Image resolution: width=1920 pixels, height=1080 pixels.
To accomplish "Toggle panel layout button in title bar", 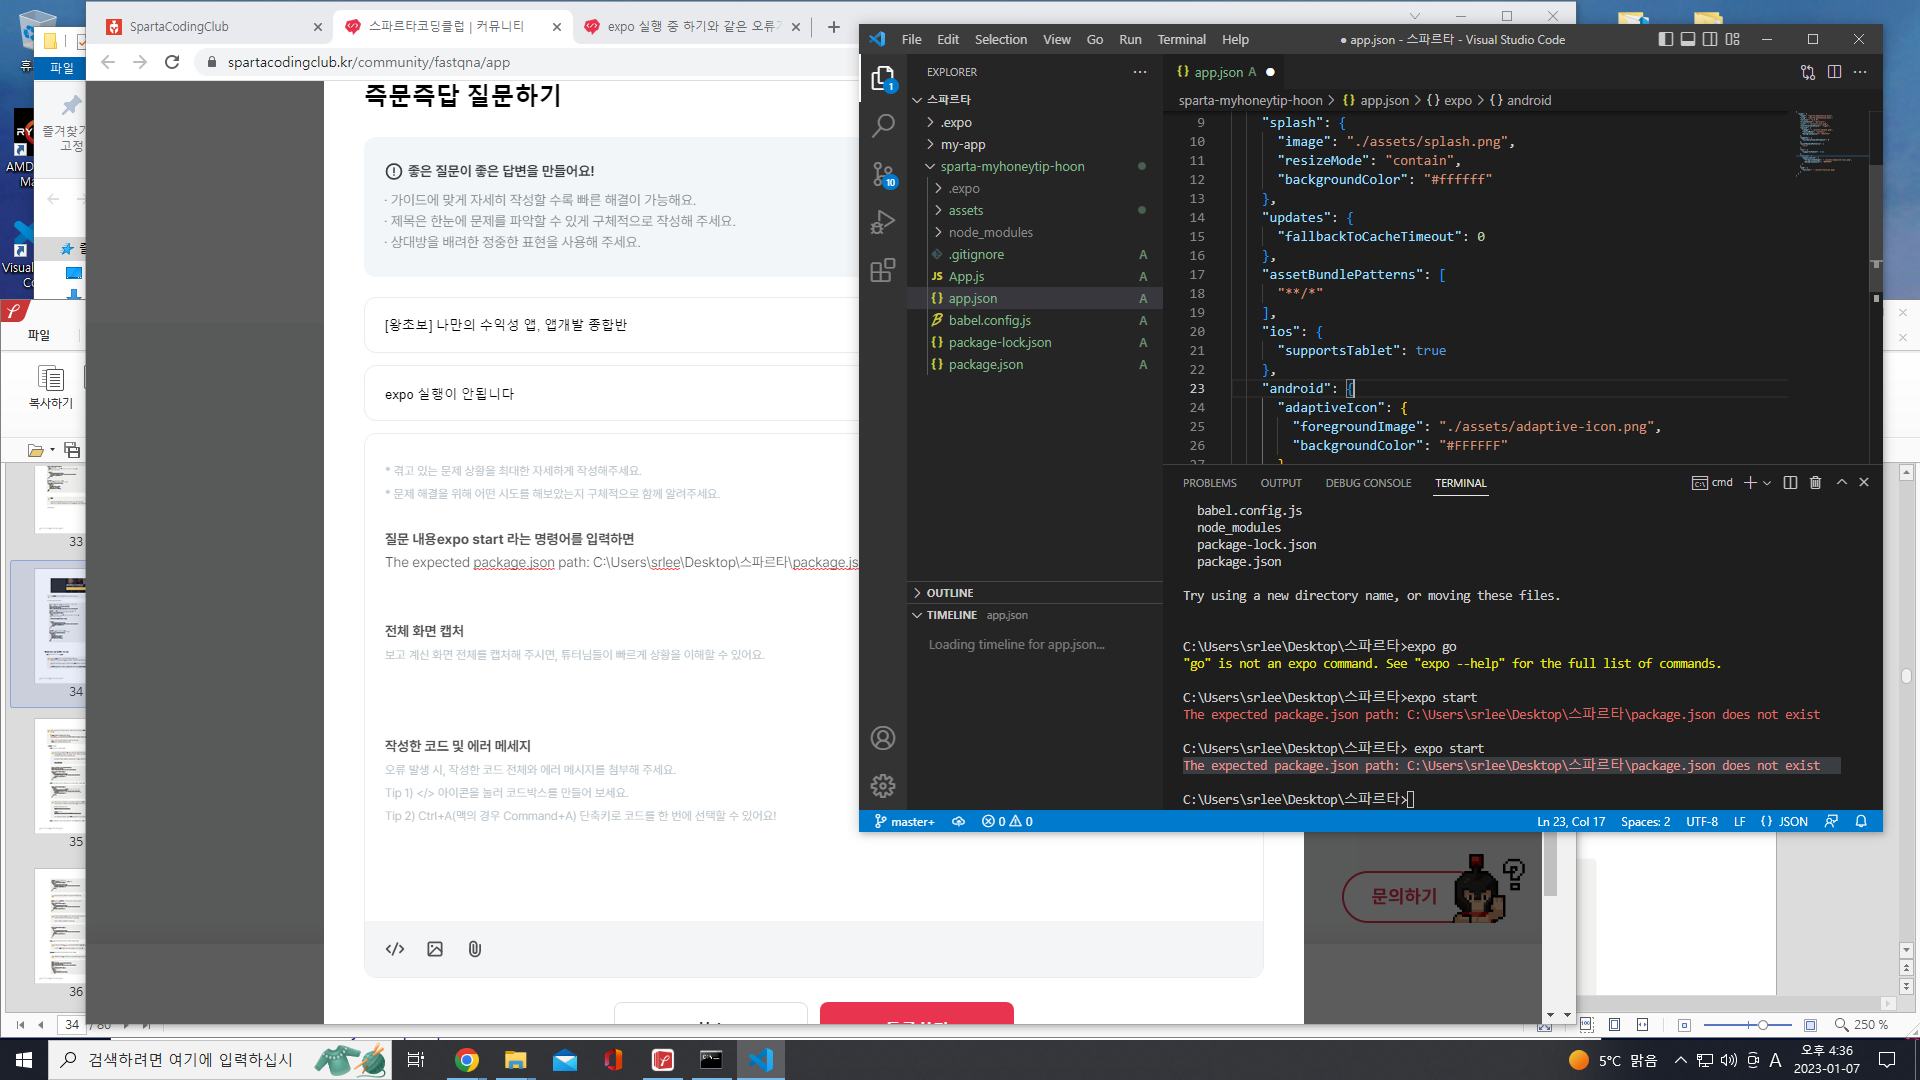I will click(x=1688, y=39).
